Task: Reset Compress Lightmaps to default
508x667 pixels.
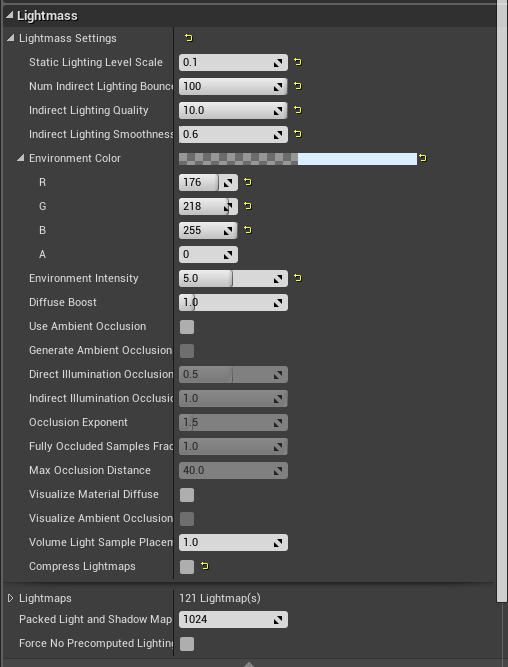Action: pyautogui.click(x=205, y=566)
